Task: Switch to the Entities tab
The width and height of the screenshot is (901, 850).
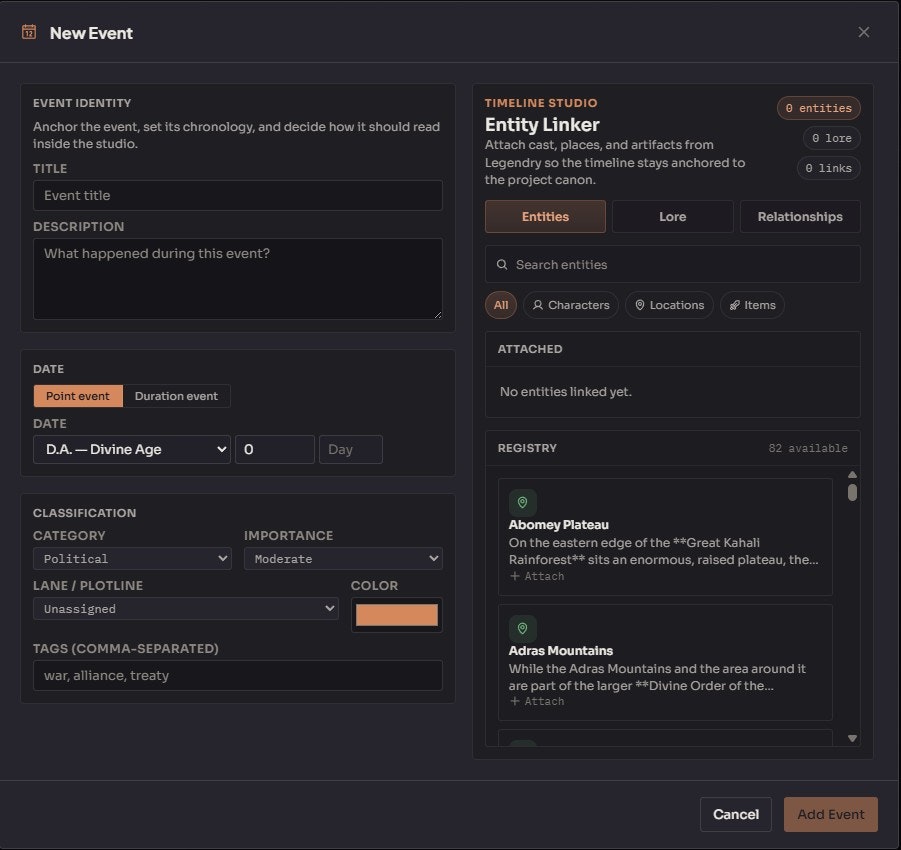Action: tap(545, 217)
